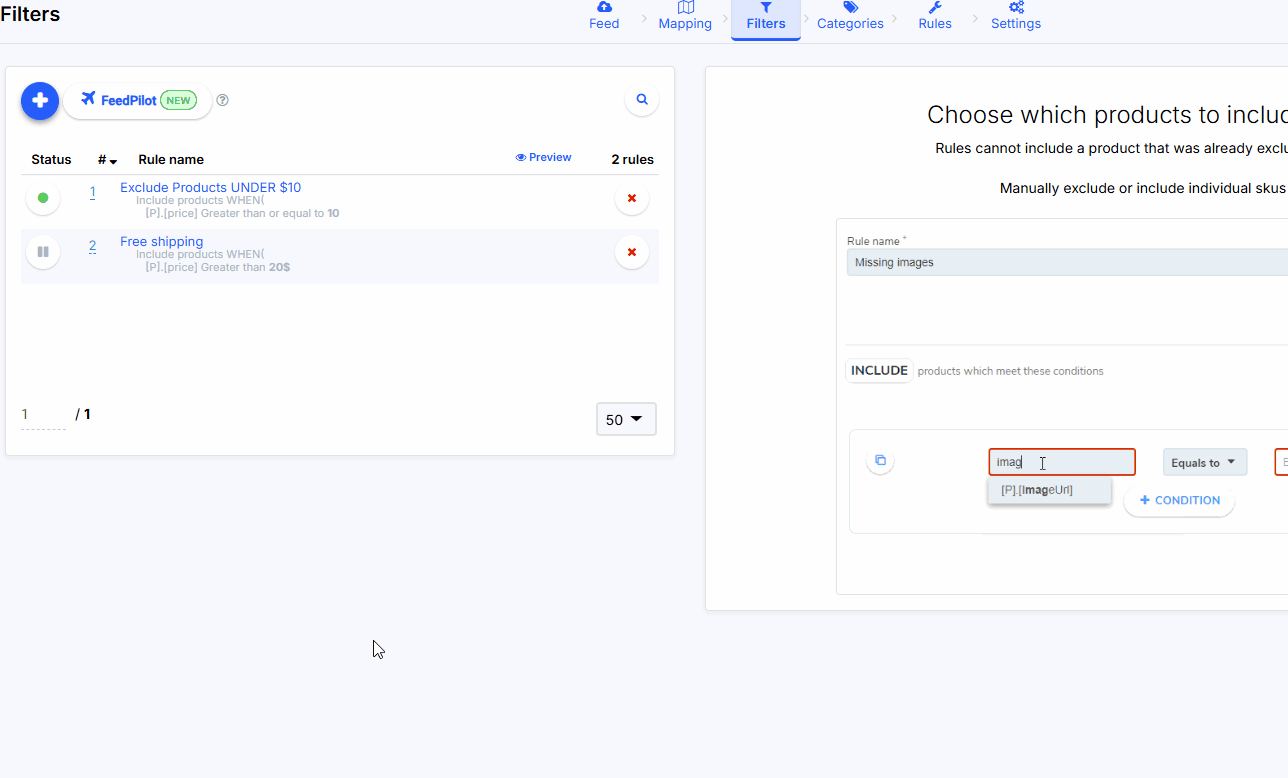Toggle paused status of Free shipping rule
Screen dimensions: 1288x778
coord(43,252)
